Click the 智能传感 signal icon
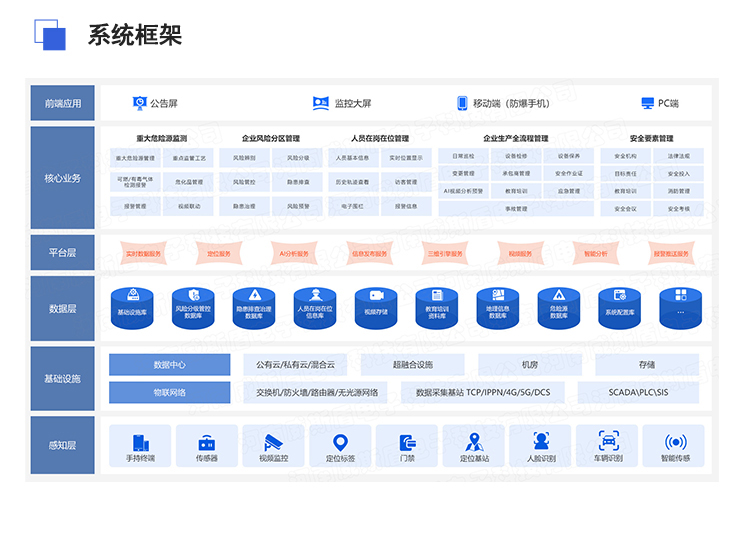The image size is (750, 536). tap(675, 441)
